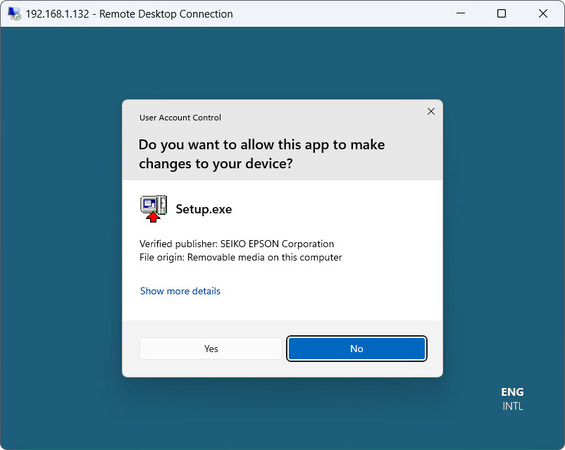Minimize the Remote Desktop Connection window
Viewport: 565px width, 450px height.
coord(461,14)
